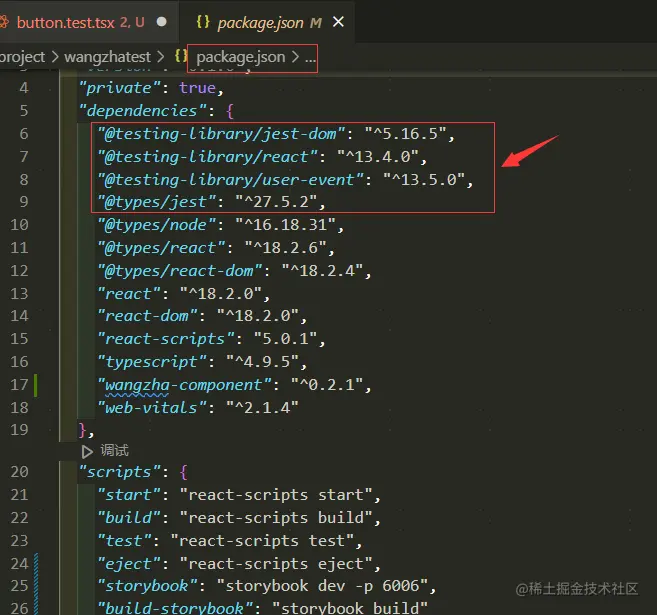Close the package.json tab
The image size is (657, 615).
(x=338, y=22)
